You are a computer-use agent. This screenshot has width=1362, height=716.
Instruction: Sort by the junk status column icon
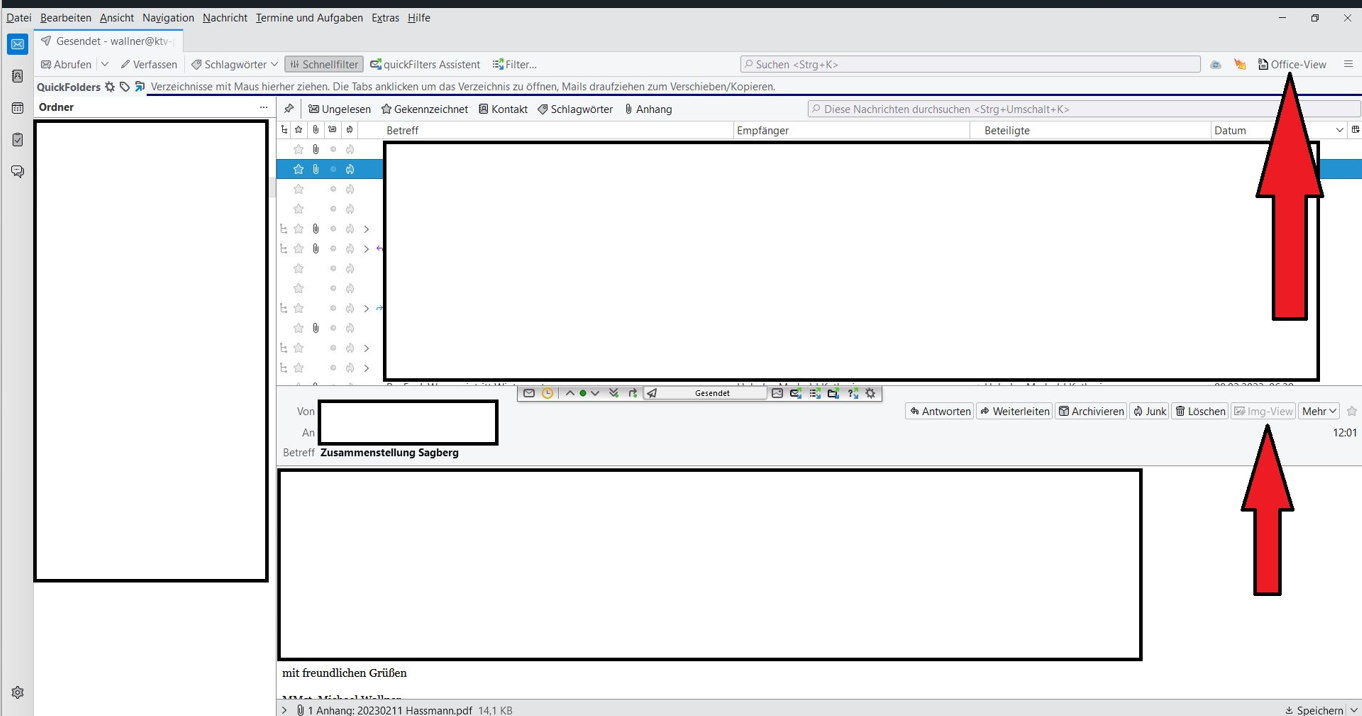(349, 130)
